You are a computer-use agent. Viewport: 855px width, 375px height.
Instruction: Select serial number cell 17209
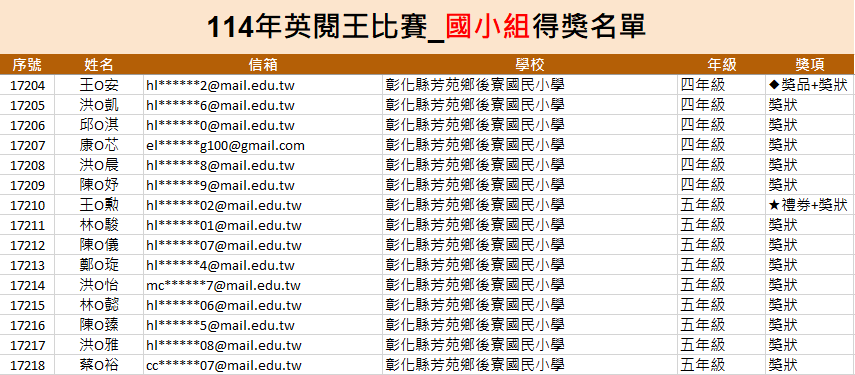[27, 185]
